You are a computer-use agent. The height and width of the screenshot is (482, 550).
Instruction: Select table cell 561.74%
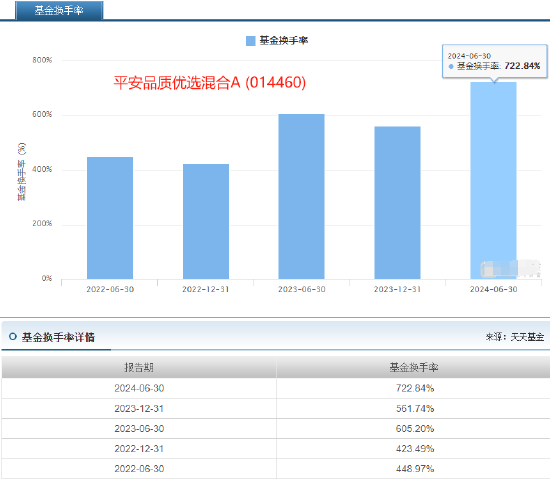click(x=415, y=409)
